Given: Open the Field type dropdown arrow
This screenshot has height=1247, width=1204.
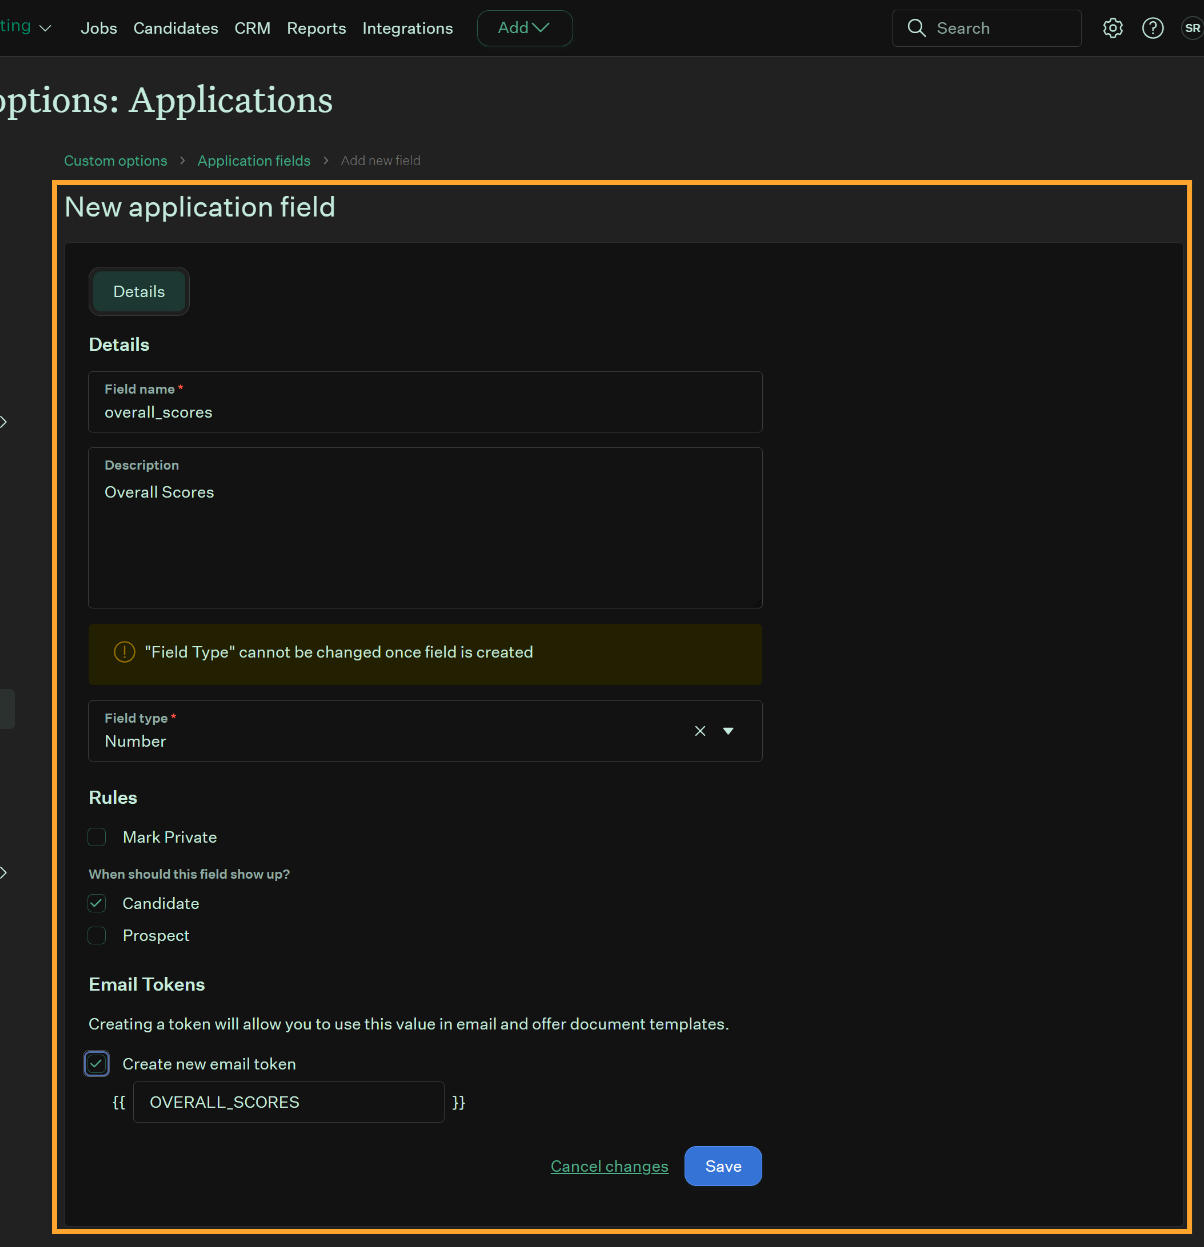Looking at the screenshot, I should [728, 731].
